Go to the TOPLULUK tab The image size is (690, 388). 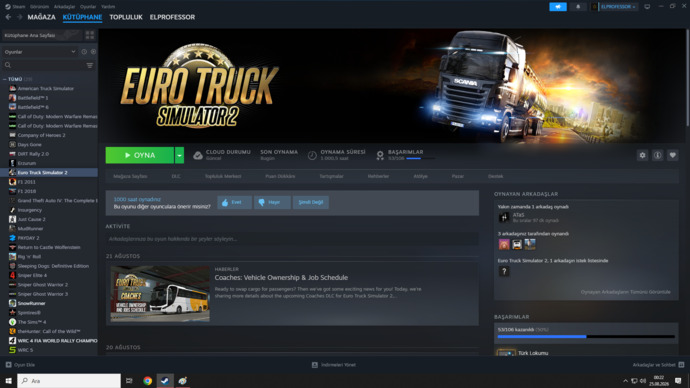[126, 17]
